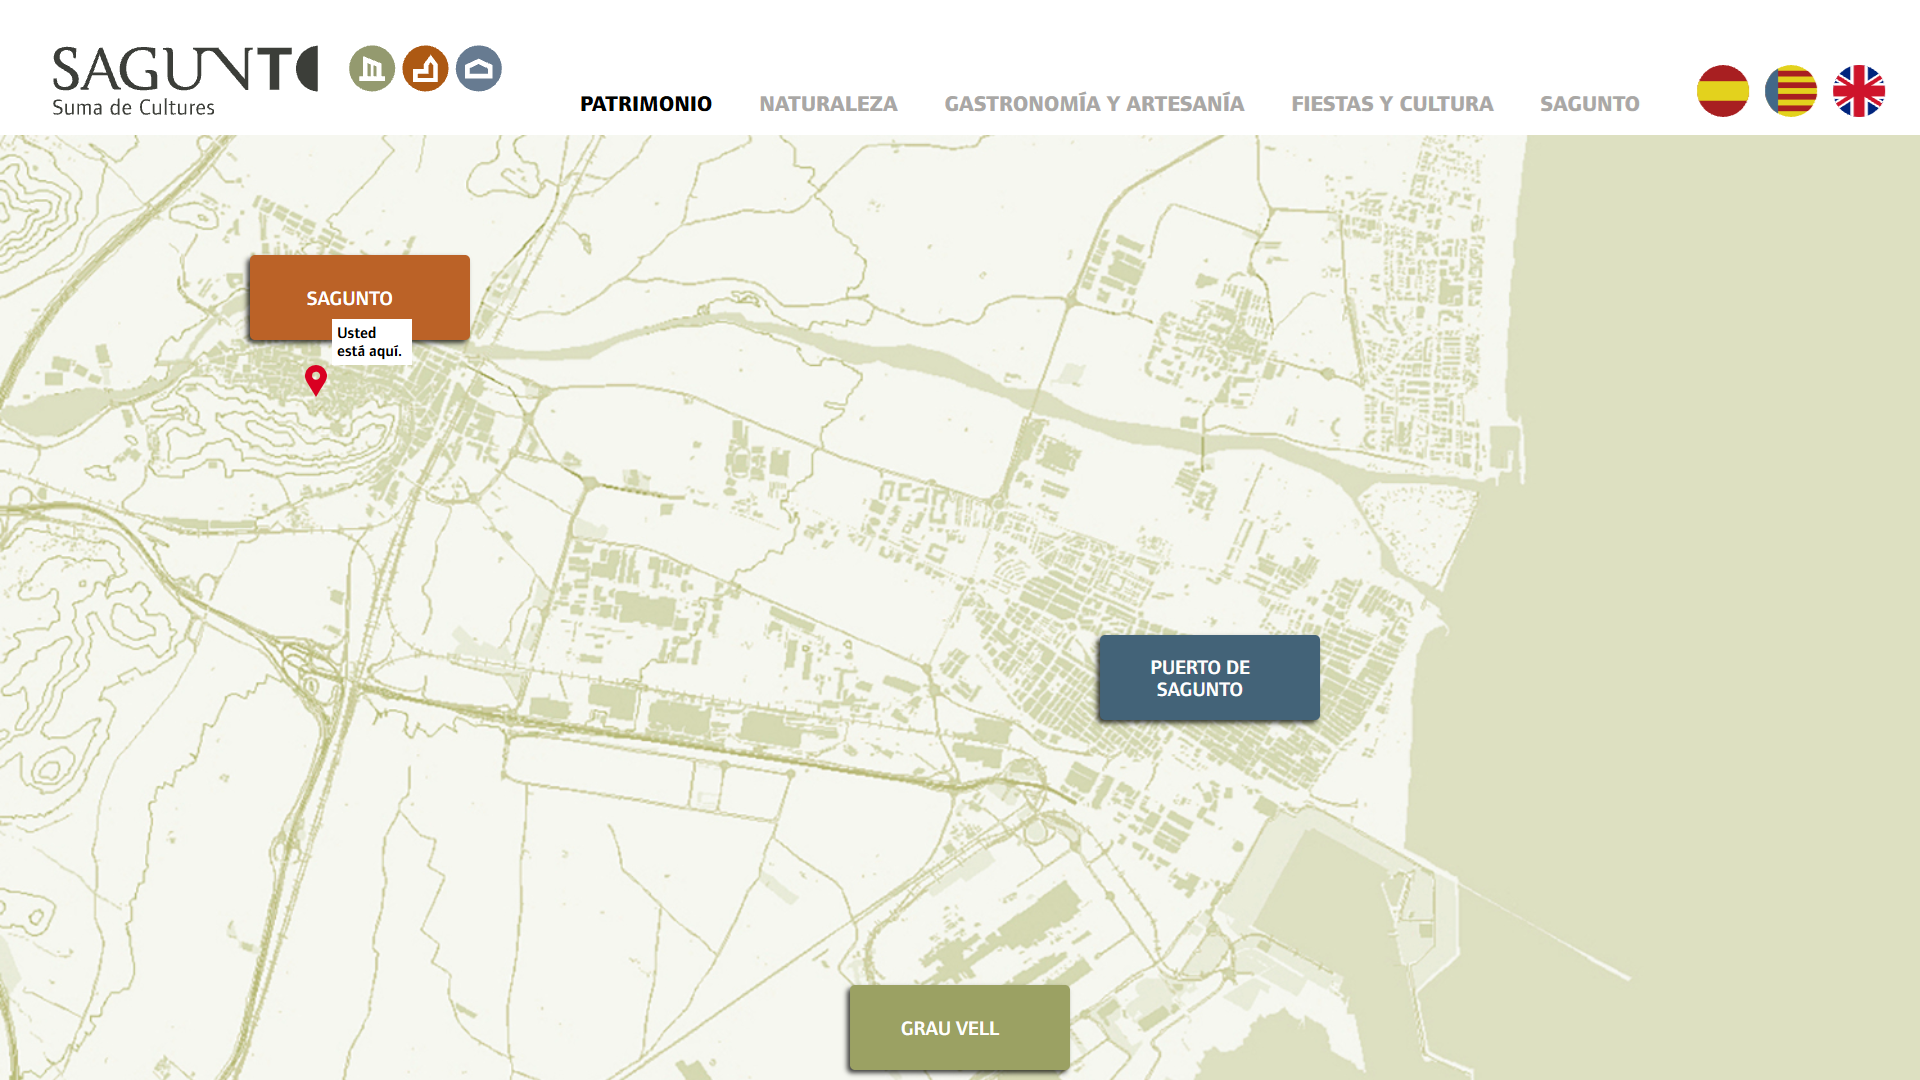Viewport: 1920px width, 1080px height.
Task: Open the Sagunto menu item
Action: coord(1590,104)
